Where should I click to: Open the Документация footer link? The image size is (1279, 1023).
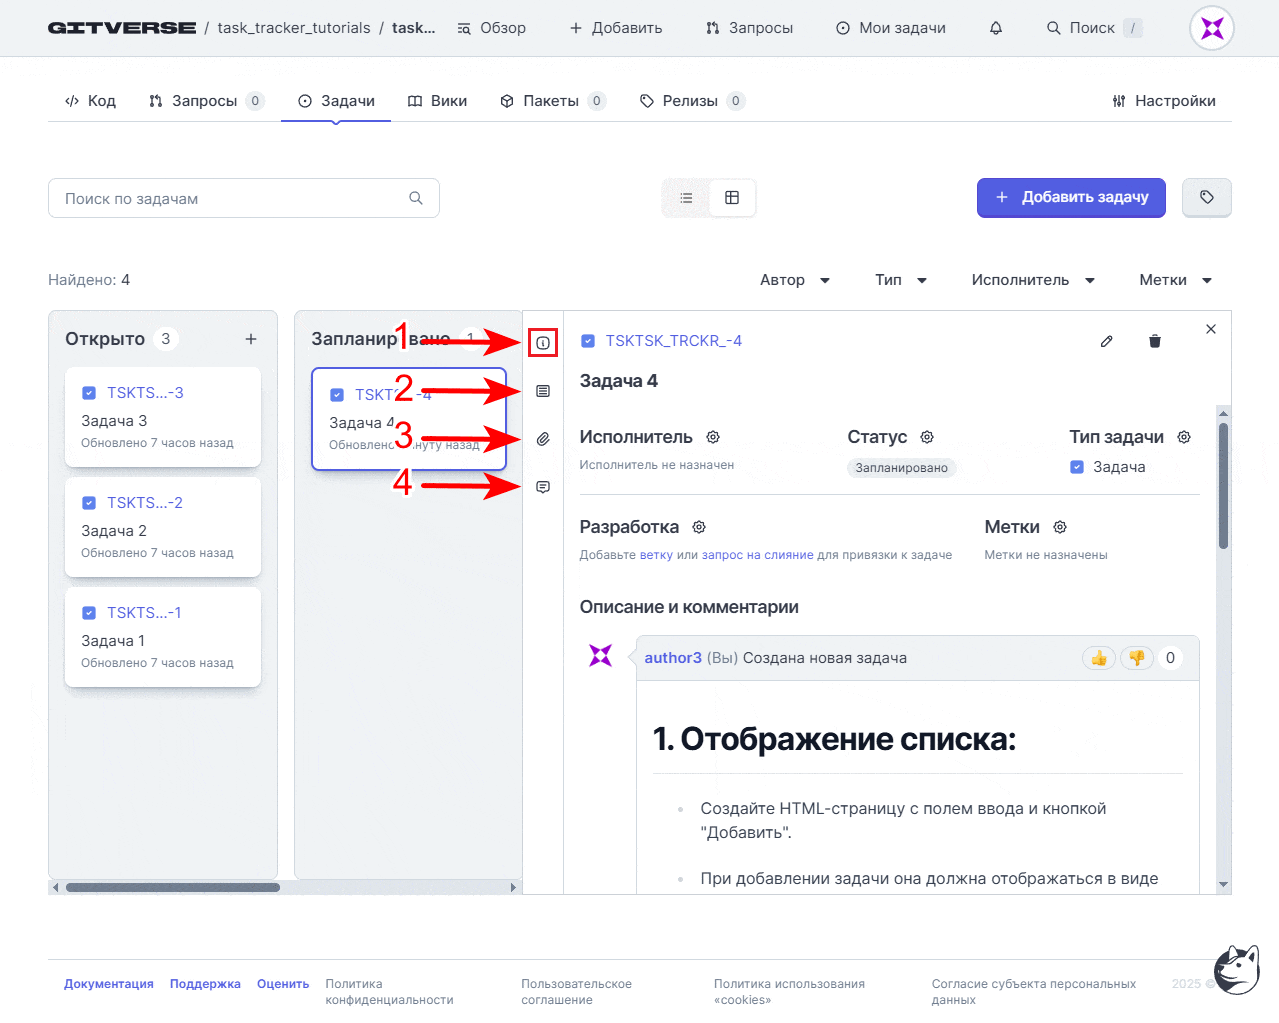coord(109,984)
